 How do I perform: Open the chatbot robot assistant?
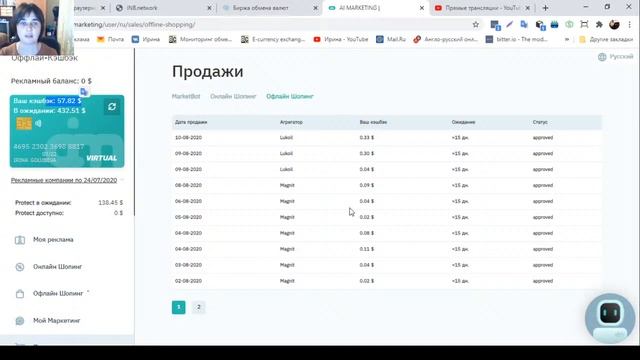point(610,318)
